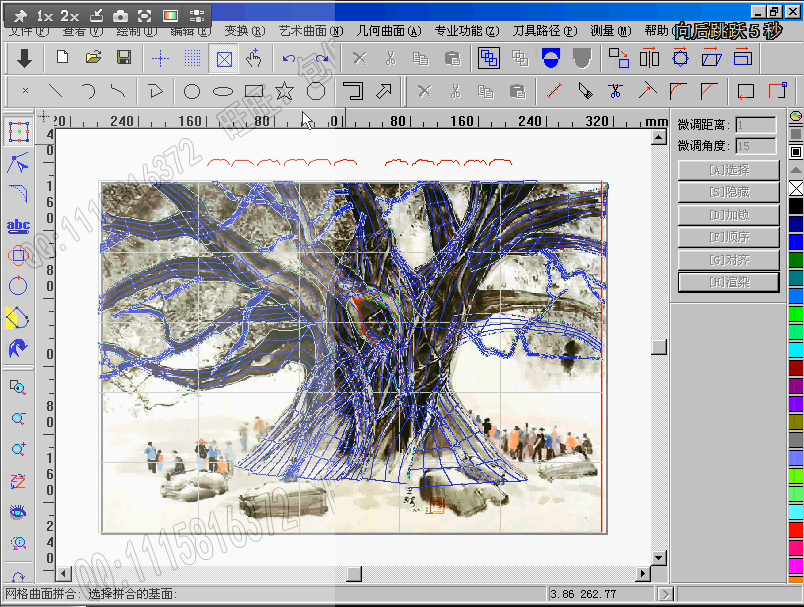The image size is (804, 607).
Task: Toggle the dotted grid display
Action: coord(192,58)
